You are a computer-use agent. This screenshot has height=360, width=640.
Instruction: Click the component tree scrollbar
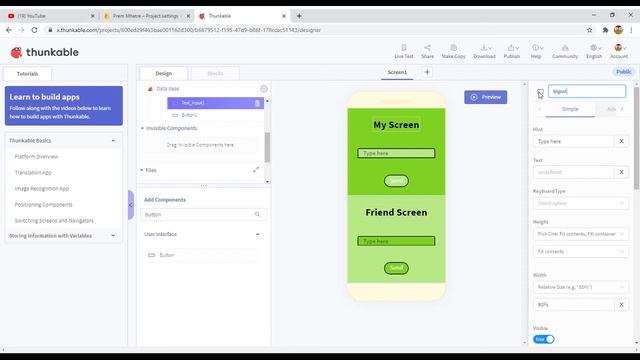(267, 147)
